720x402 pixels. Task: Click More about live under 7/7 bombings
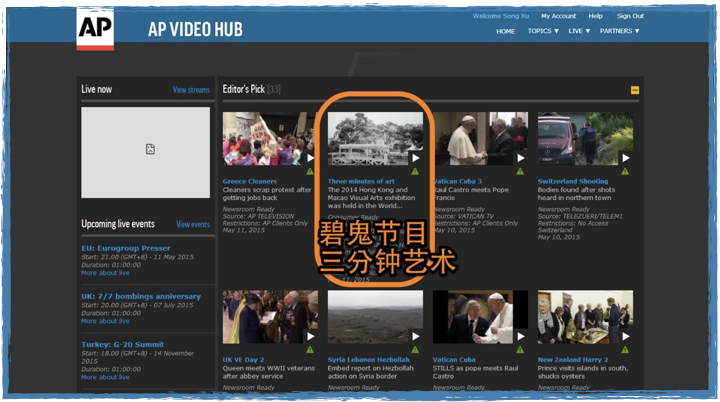coord(105,321)
